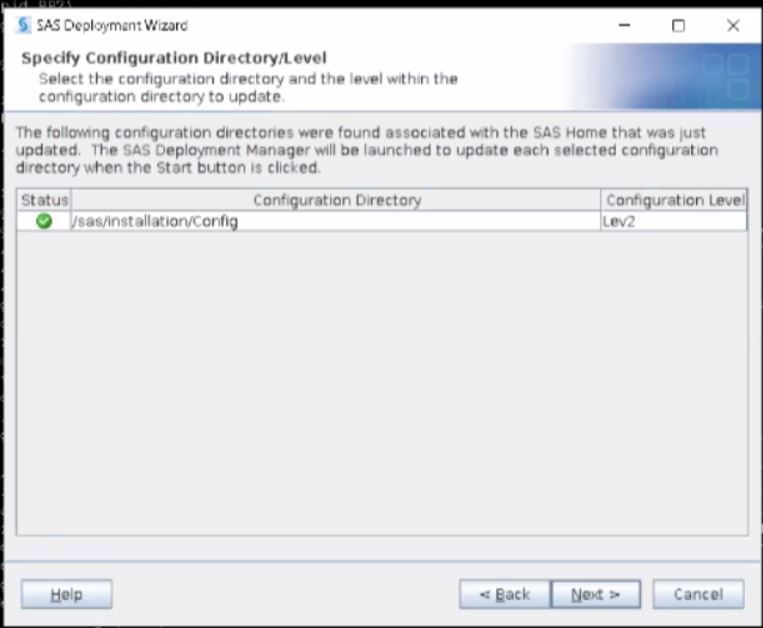Proceed with the Next button

click(x=596, y=594)
